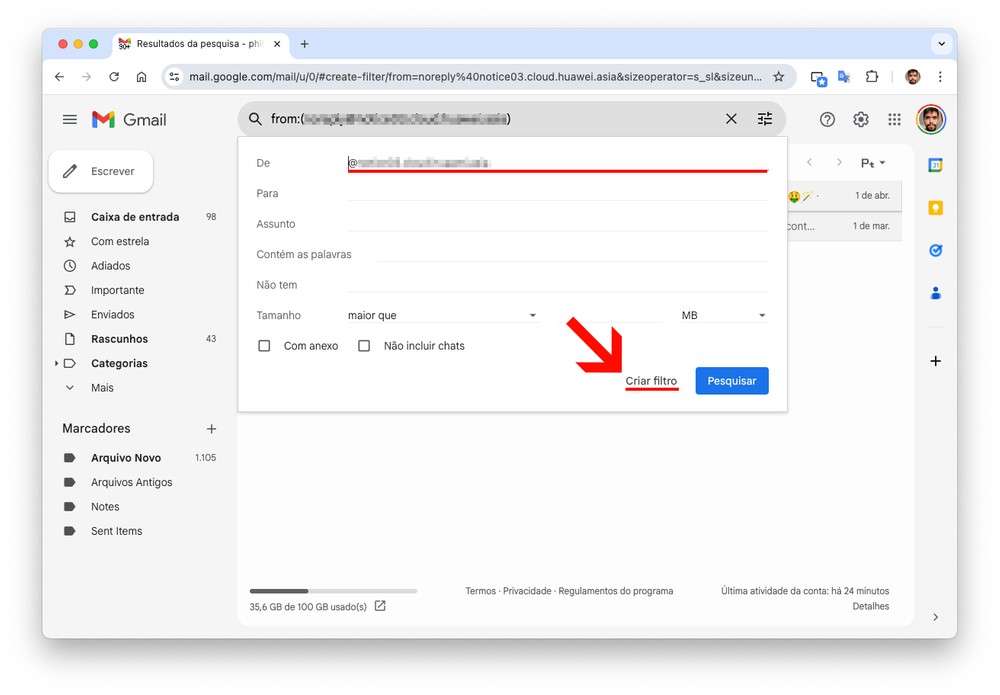Screen dimensions: 1000x695
Task: Click the Criar filtro link
Action: click(x=651, y=381)
